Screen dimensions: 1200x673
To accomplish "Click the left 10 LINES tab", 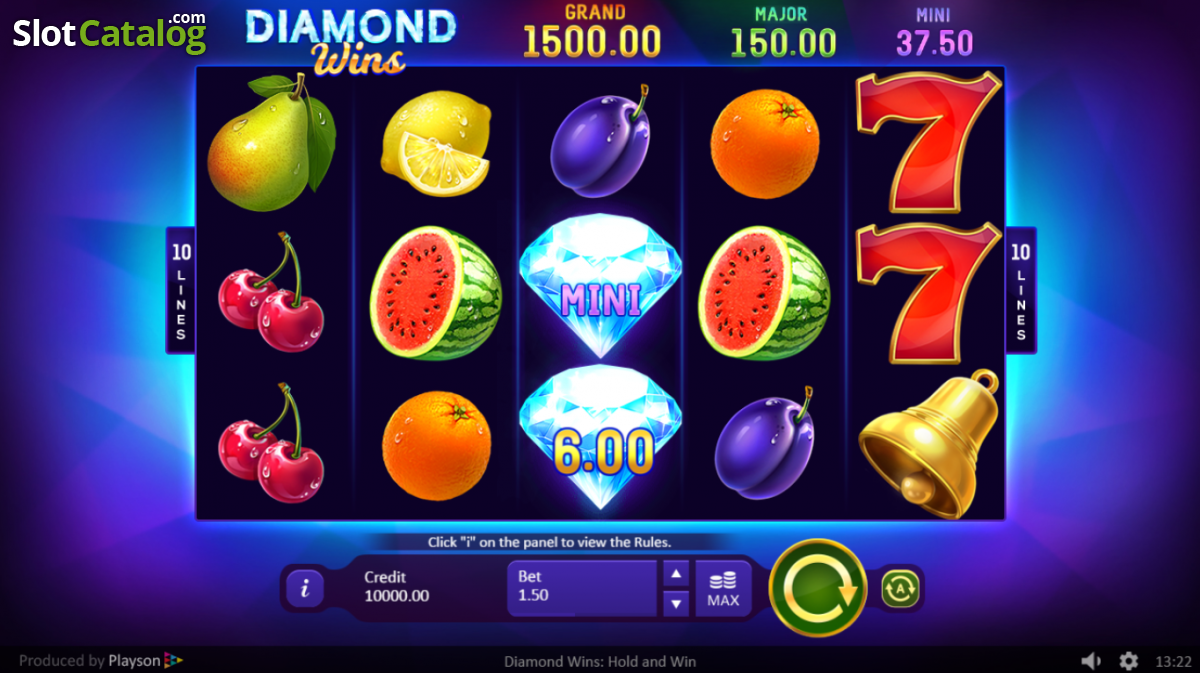I will [x=181, y=290].
